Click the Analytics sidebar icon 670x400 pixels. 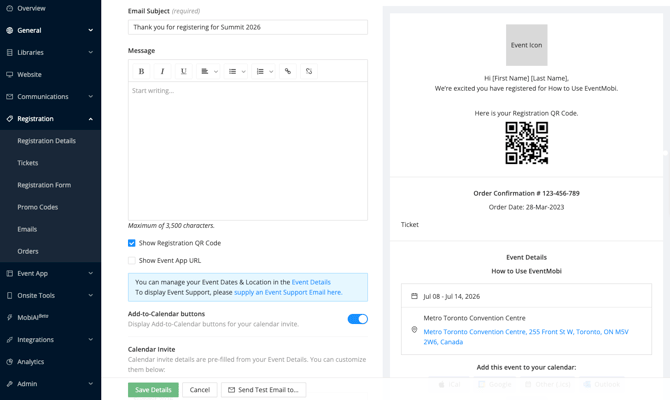pyautogui.click(x=10, y=362)
